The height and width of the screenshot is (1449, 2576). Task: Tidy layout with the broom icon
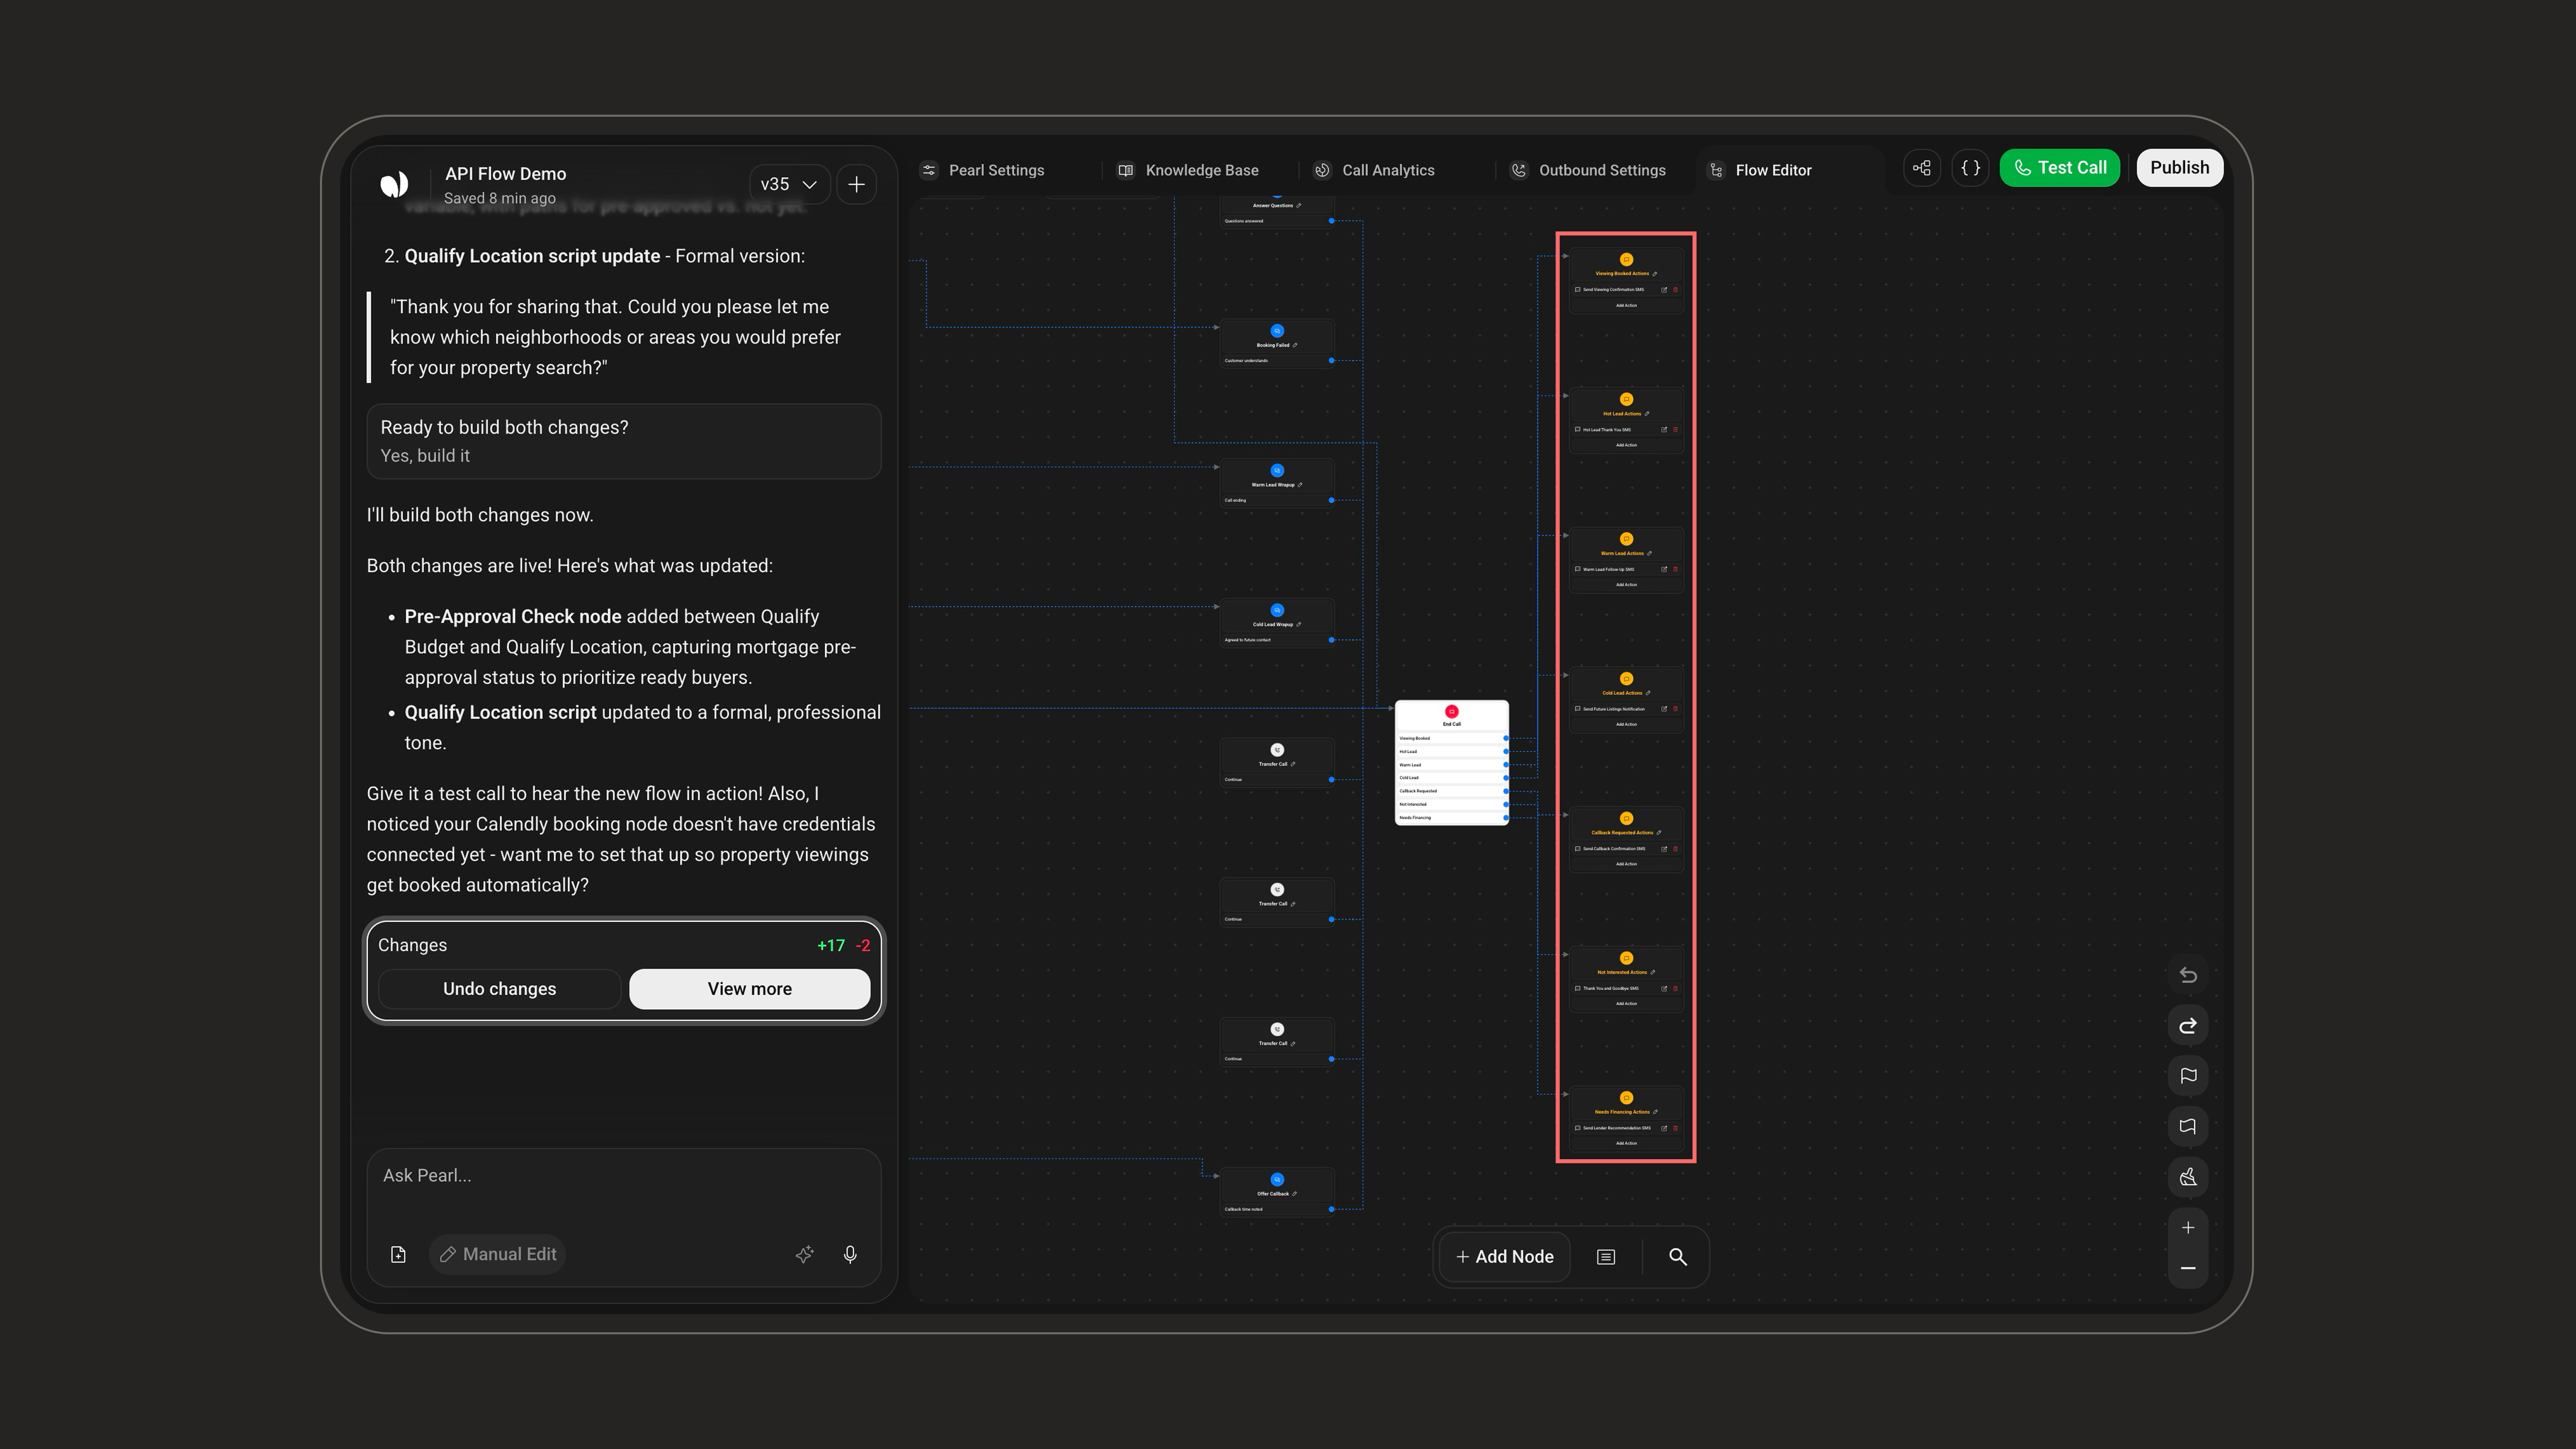coord(2188,1177)
